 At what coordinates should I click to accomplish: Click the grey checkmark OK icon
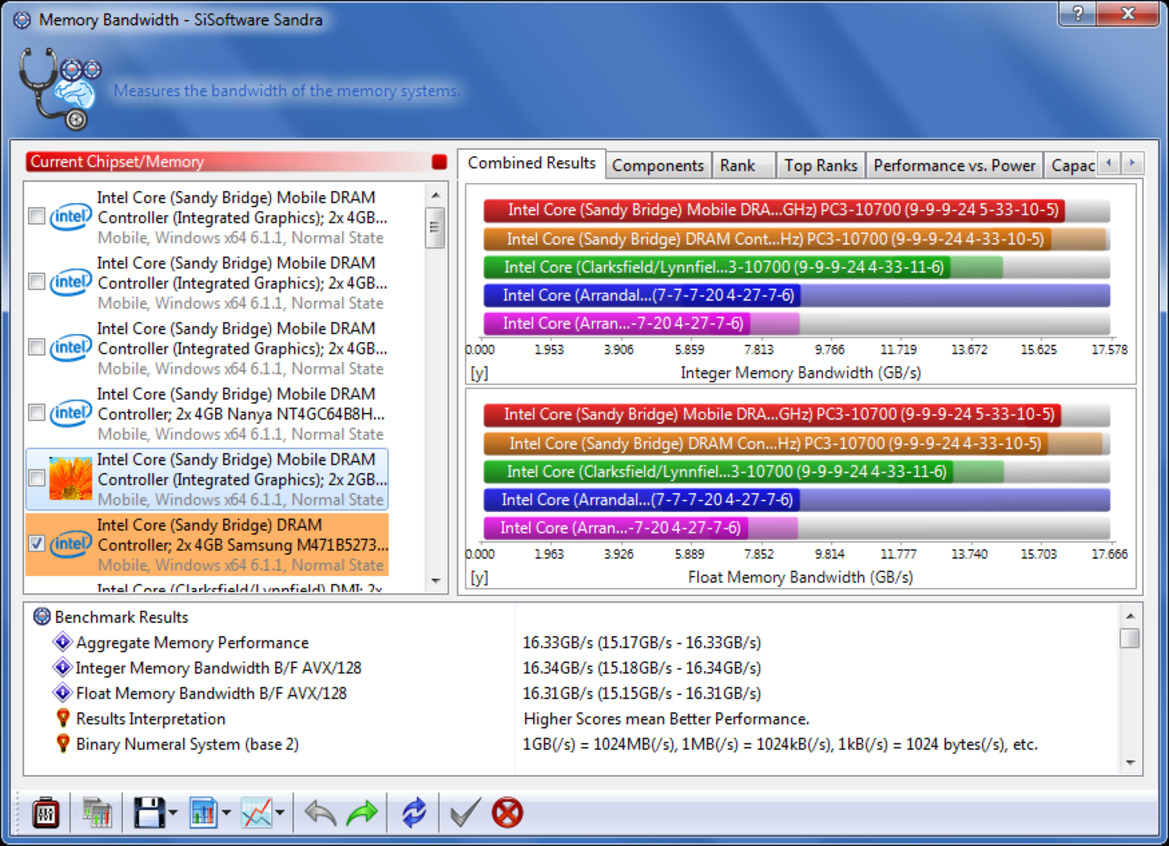click(465, 812)
